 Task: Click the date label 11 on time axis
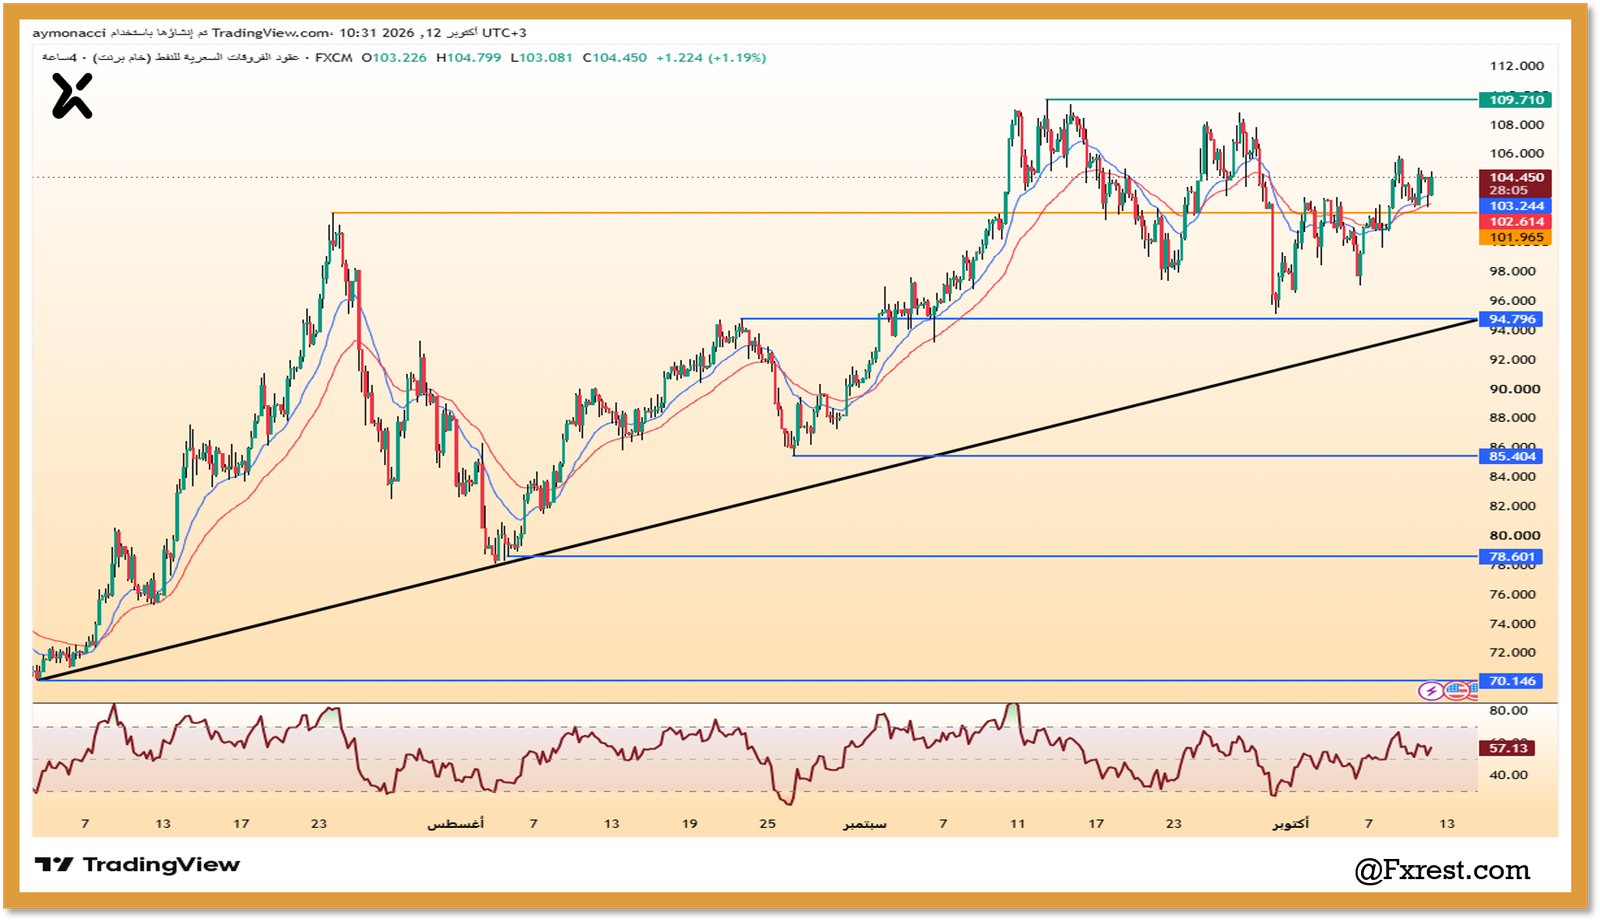pos(1017,824)
